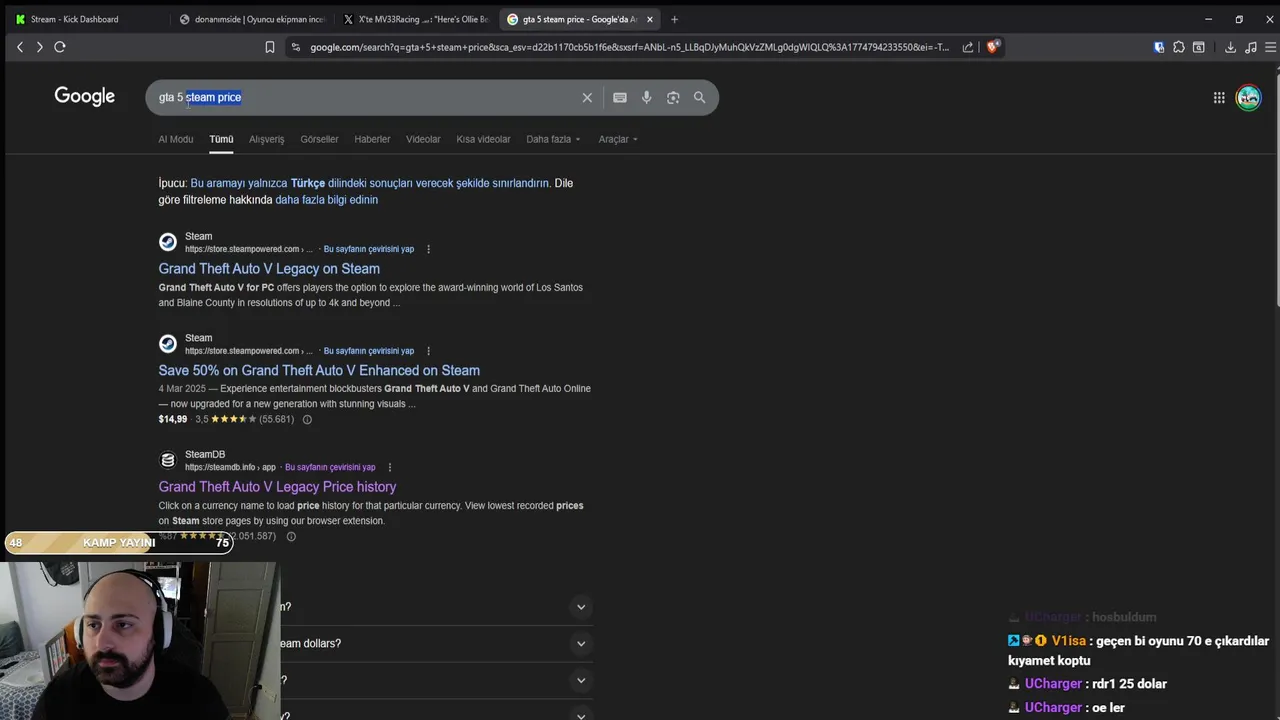Clear the Google search box with X
1280x720 pixels.
pos(587,97)
